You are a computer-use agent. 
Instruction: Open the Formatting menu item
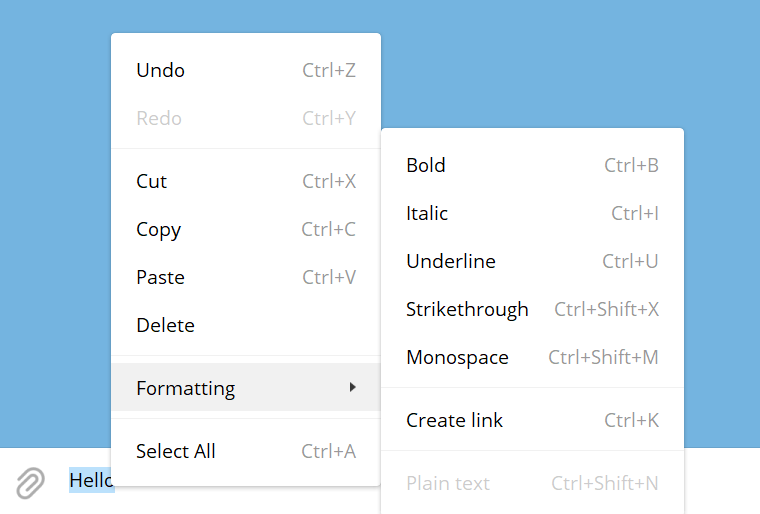[x=186, y=388]
